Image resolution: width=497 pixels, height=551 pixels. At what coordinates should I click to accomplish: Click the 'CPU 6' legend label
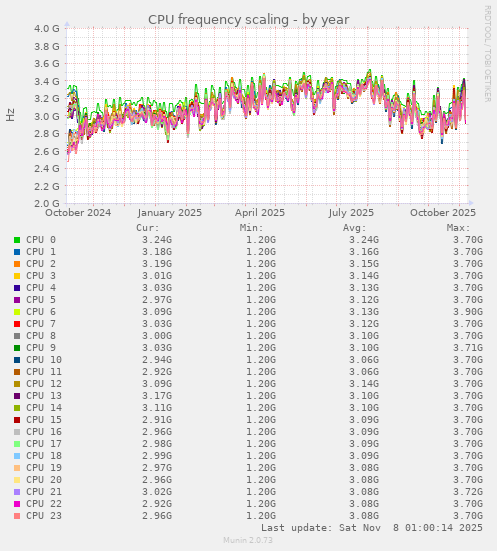click(x=41, y=312)
